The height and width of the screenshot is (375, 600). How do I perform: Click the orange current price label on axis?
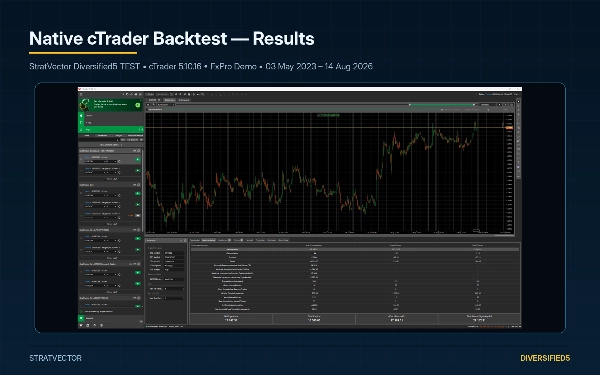509,127
